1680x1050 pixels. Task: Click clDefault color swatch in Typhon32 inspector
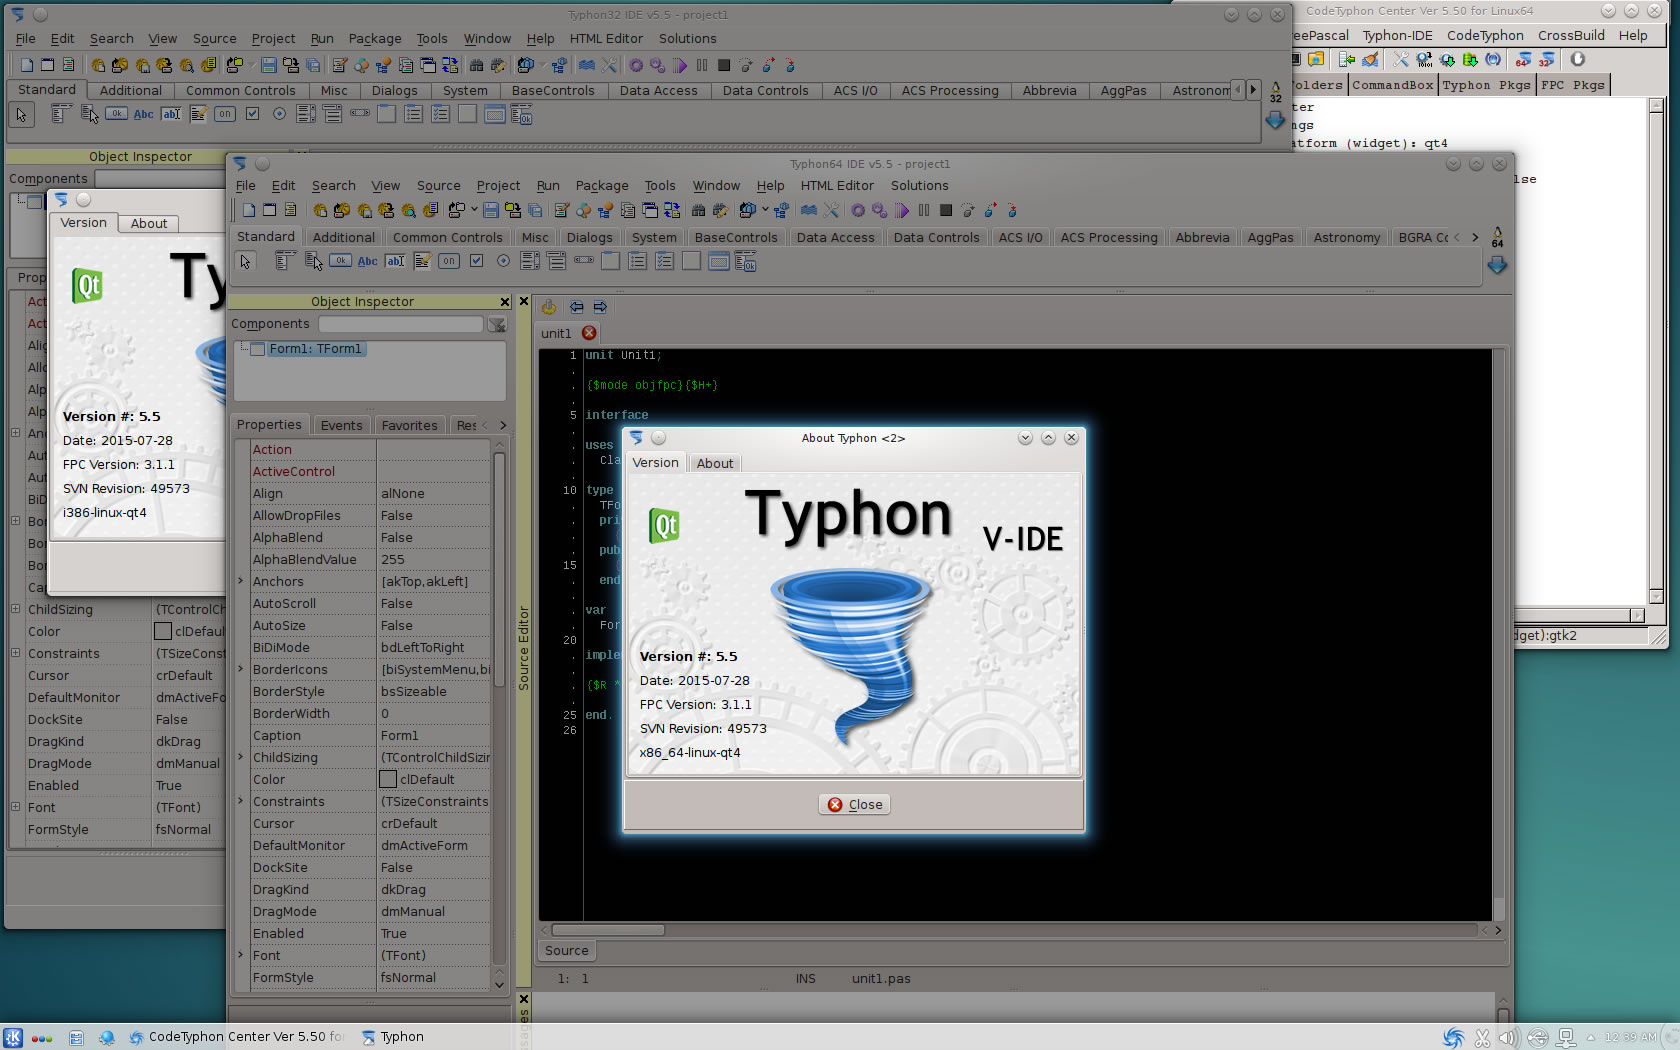pyautogui.click(x=163, y=631)
